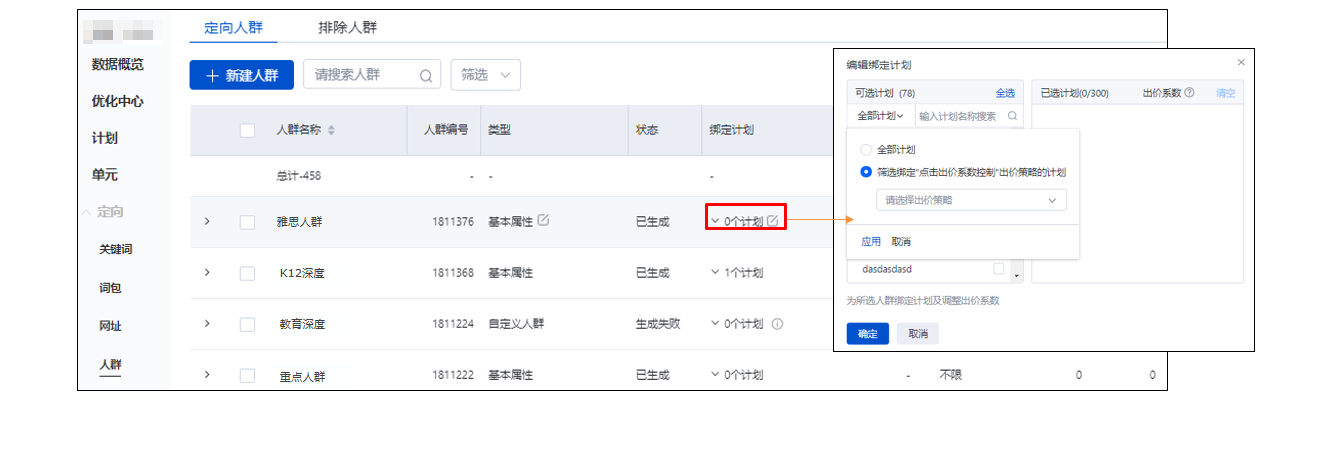The image size is (1340, 468).
Task: Click help icon next to 出价系数
Action: [x=1189, y=93]
